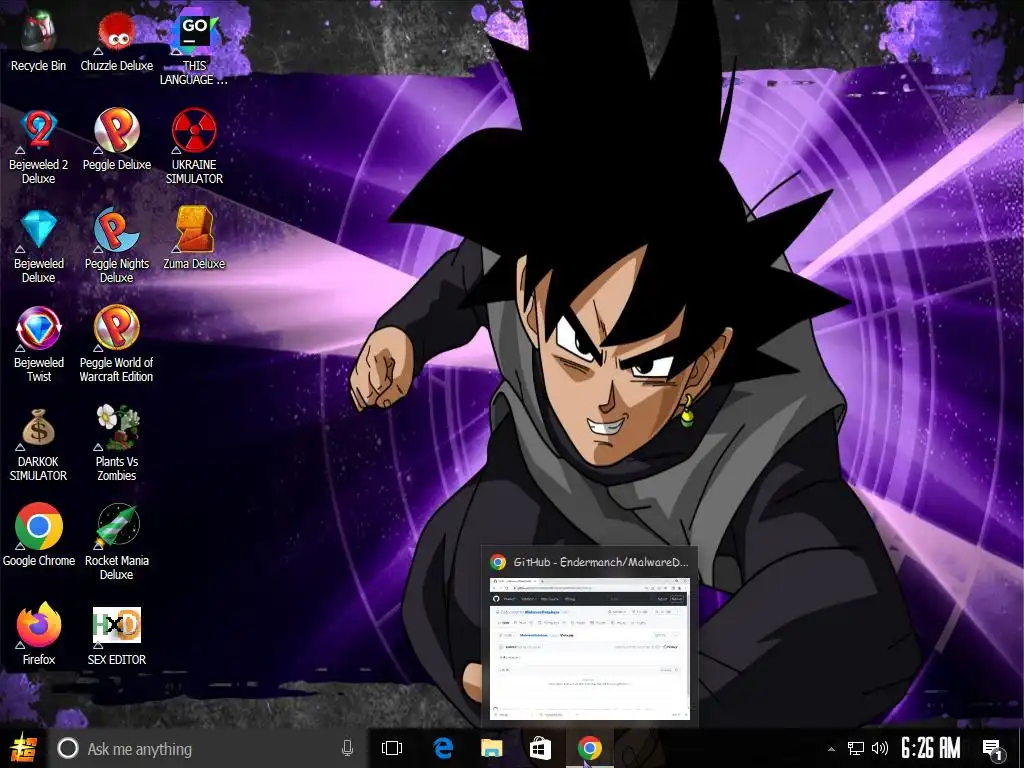Select the GitHub Chrome window preview thumbnail
Image resolution: width=1024 pixels, height=768 pixels.
pyautogui.click(x=590, y=648)
